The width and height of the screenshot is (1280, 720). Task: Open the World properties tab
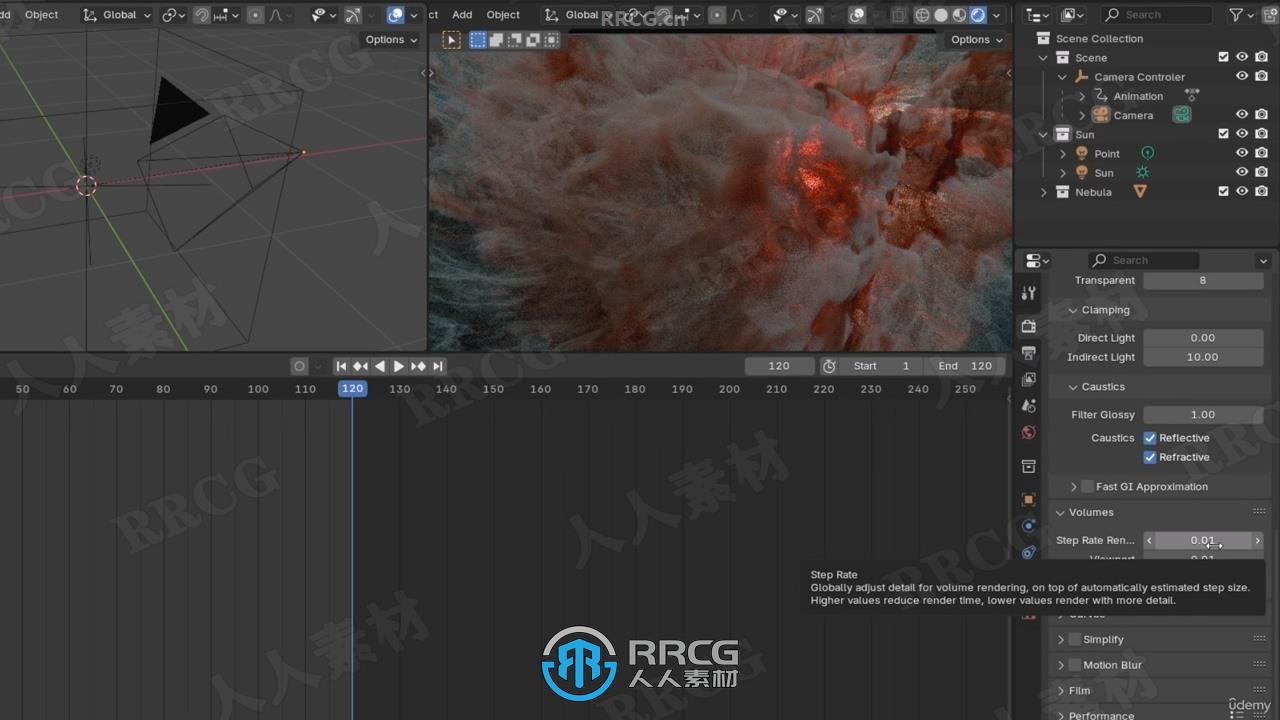point(1029,433)
